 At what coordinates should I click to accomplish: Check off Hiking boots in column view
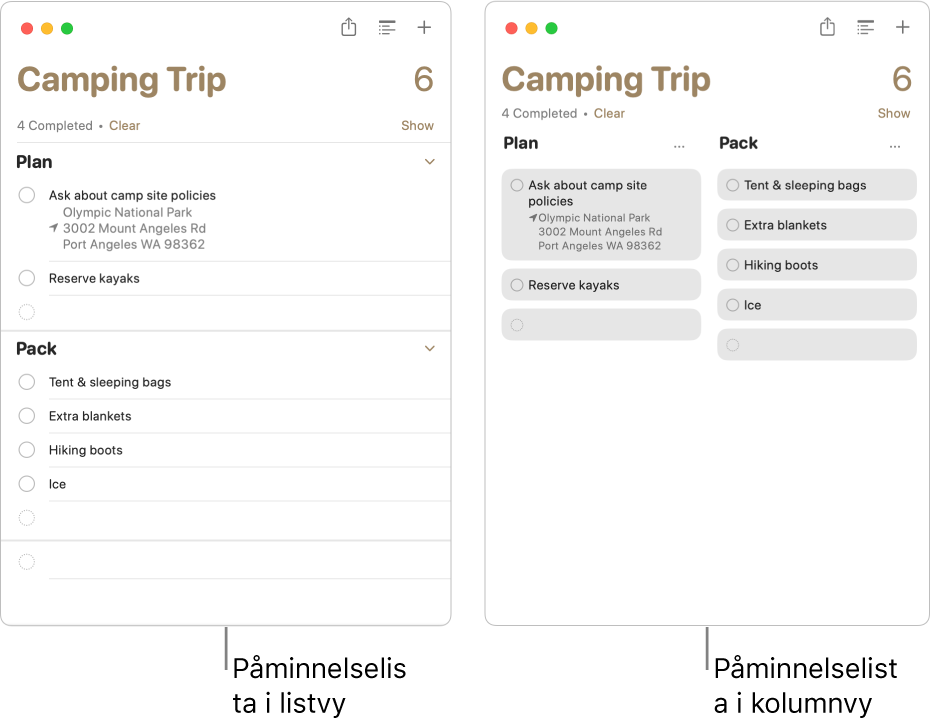(x=733, y=265)
